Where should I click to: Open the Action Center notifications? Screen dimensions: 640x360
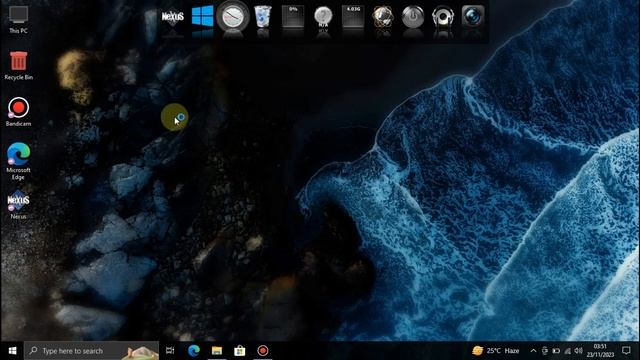(626, 351)
